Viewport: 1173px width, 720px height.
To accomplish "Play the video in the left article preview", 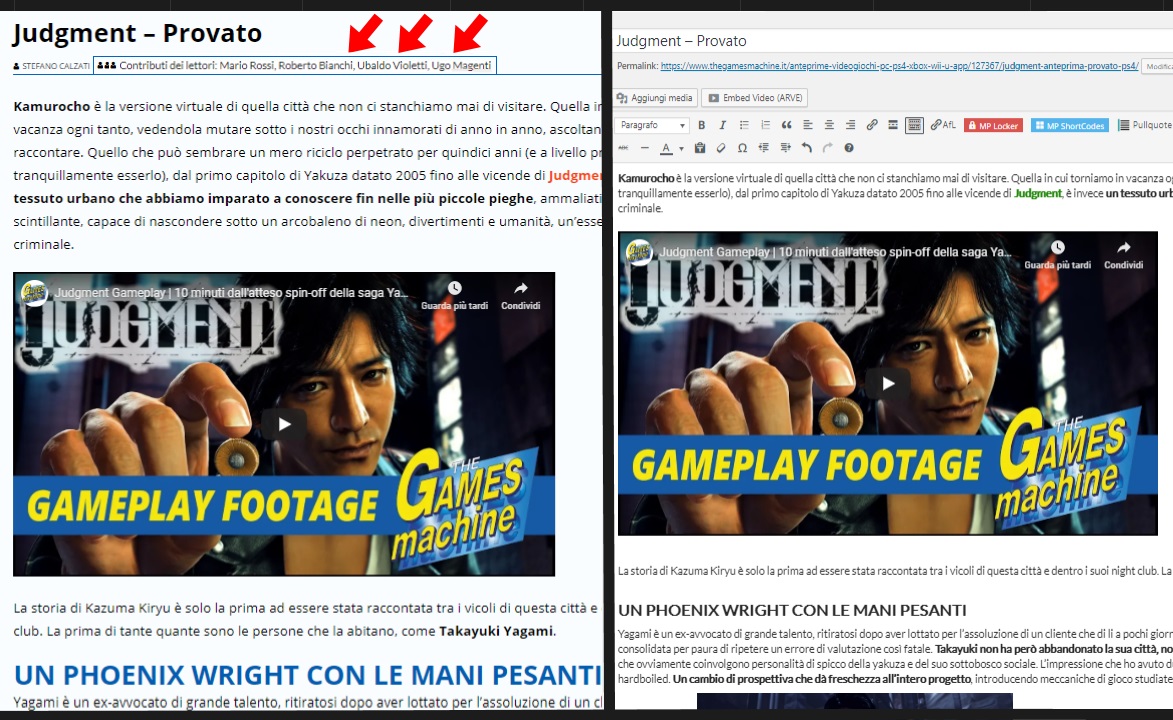I will 284,424.
